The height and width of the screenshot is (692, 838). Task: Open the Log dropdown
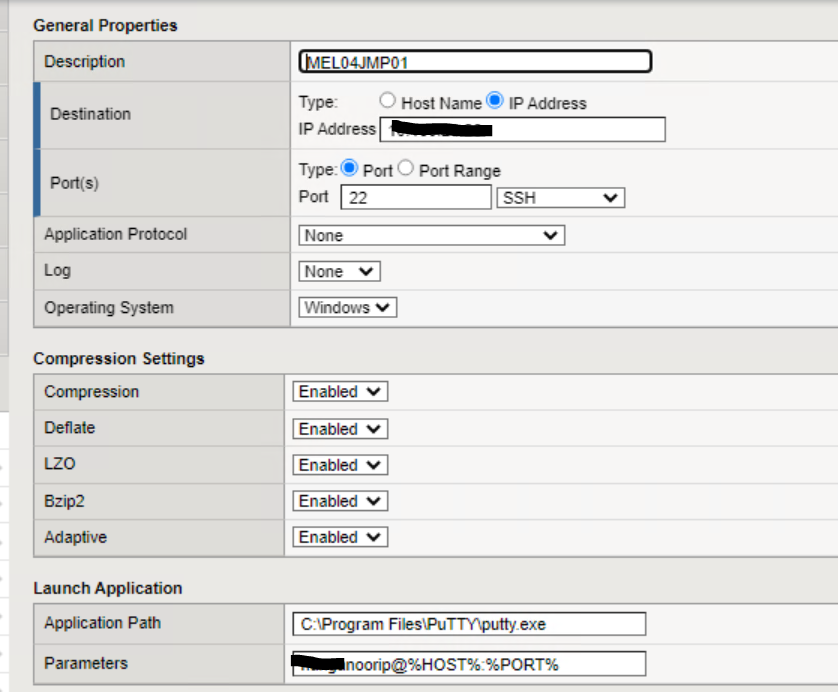tap(339, 271)
